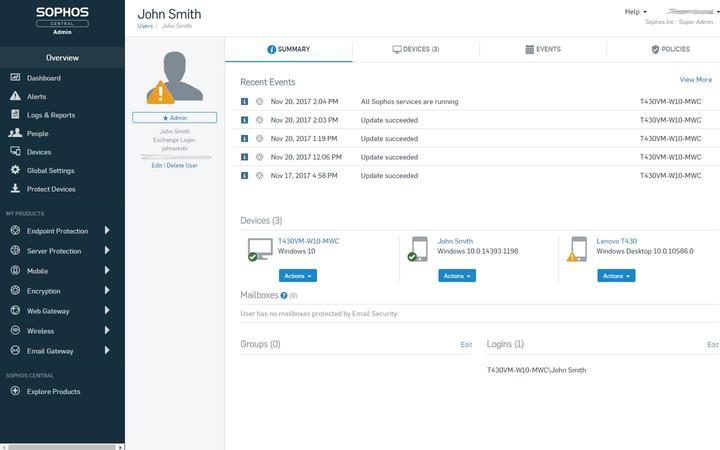Open T430VM-W10-MWC device name link
This screenshot has height=450, width=720.
click(309, 241)
